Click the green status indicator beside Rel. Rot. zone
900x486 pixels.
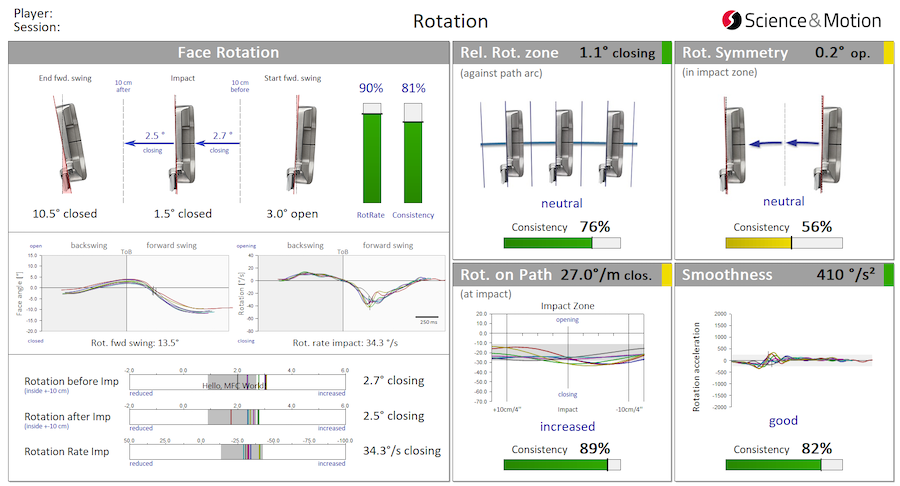tap(667, 53)
